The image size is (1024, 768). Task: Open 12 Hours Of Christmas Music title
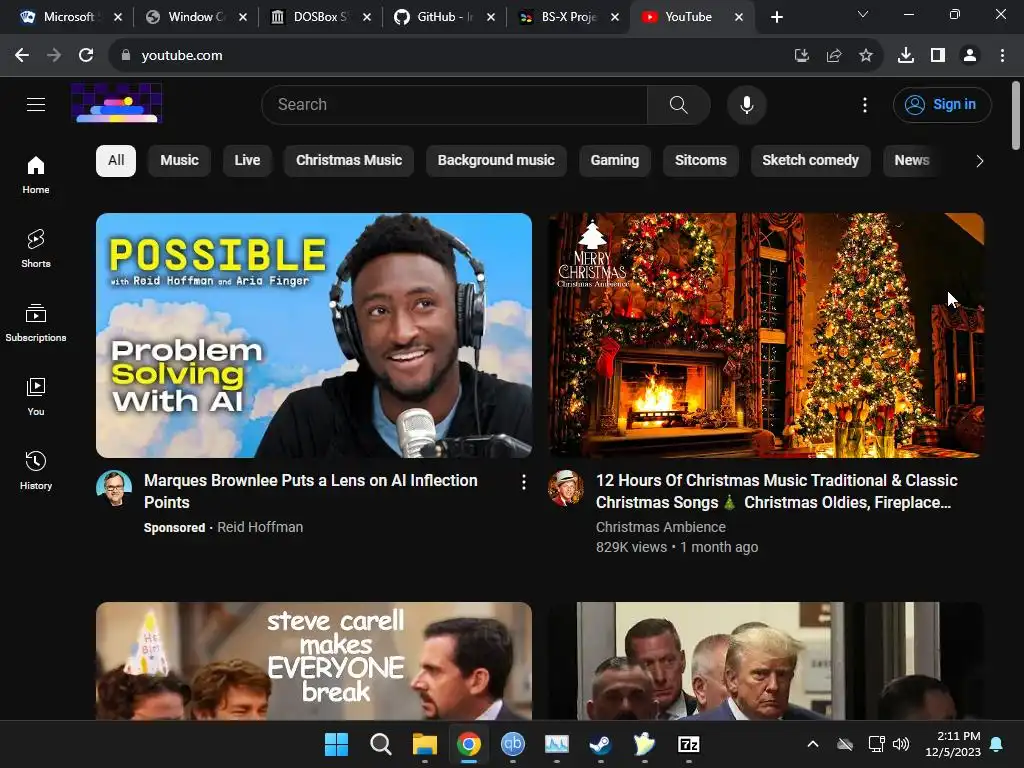[776, 491]
